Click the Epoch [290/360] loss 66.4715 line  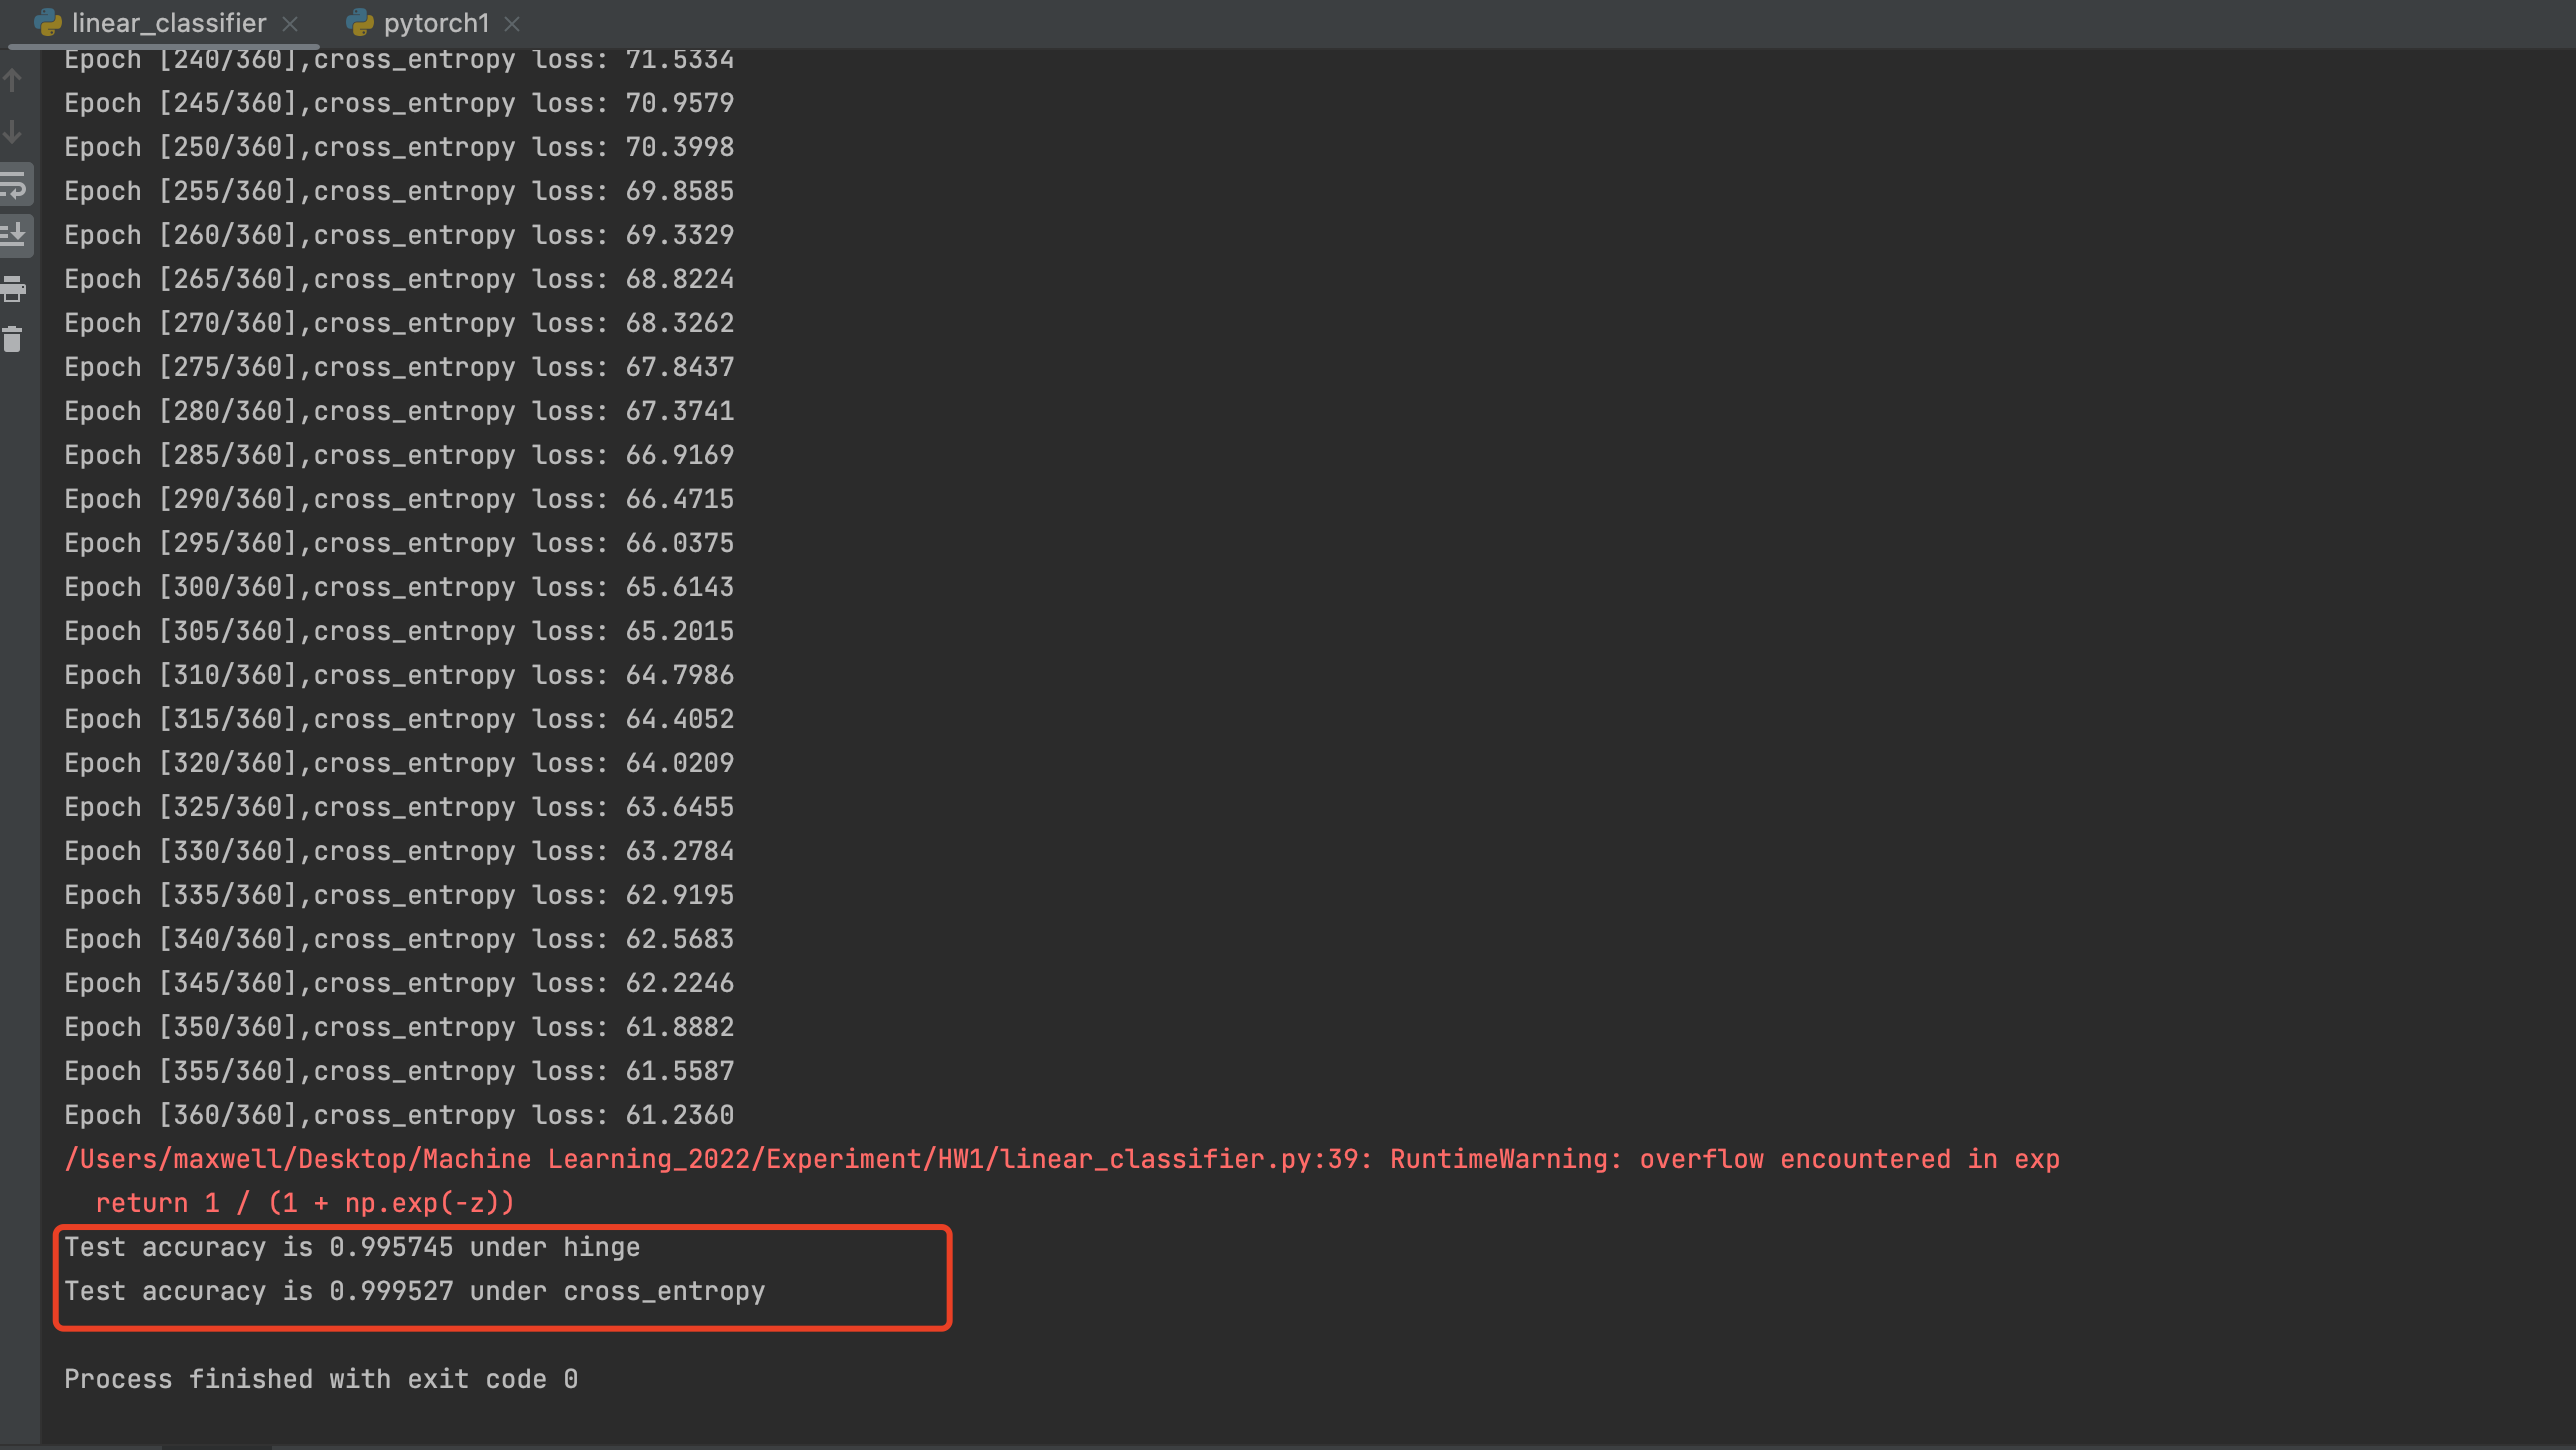click(x=399, y=499)
